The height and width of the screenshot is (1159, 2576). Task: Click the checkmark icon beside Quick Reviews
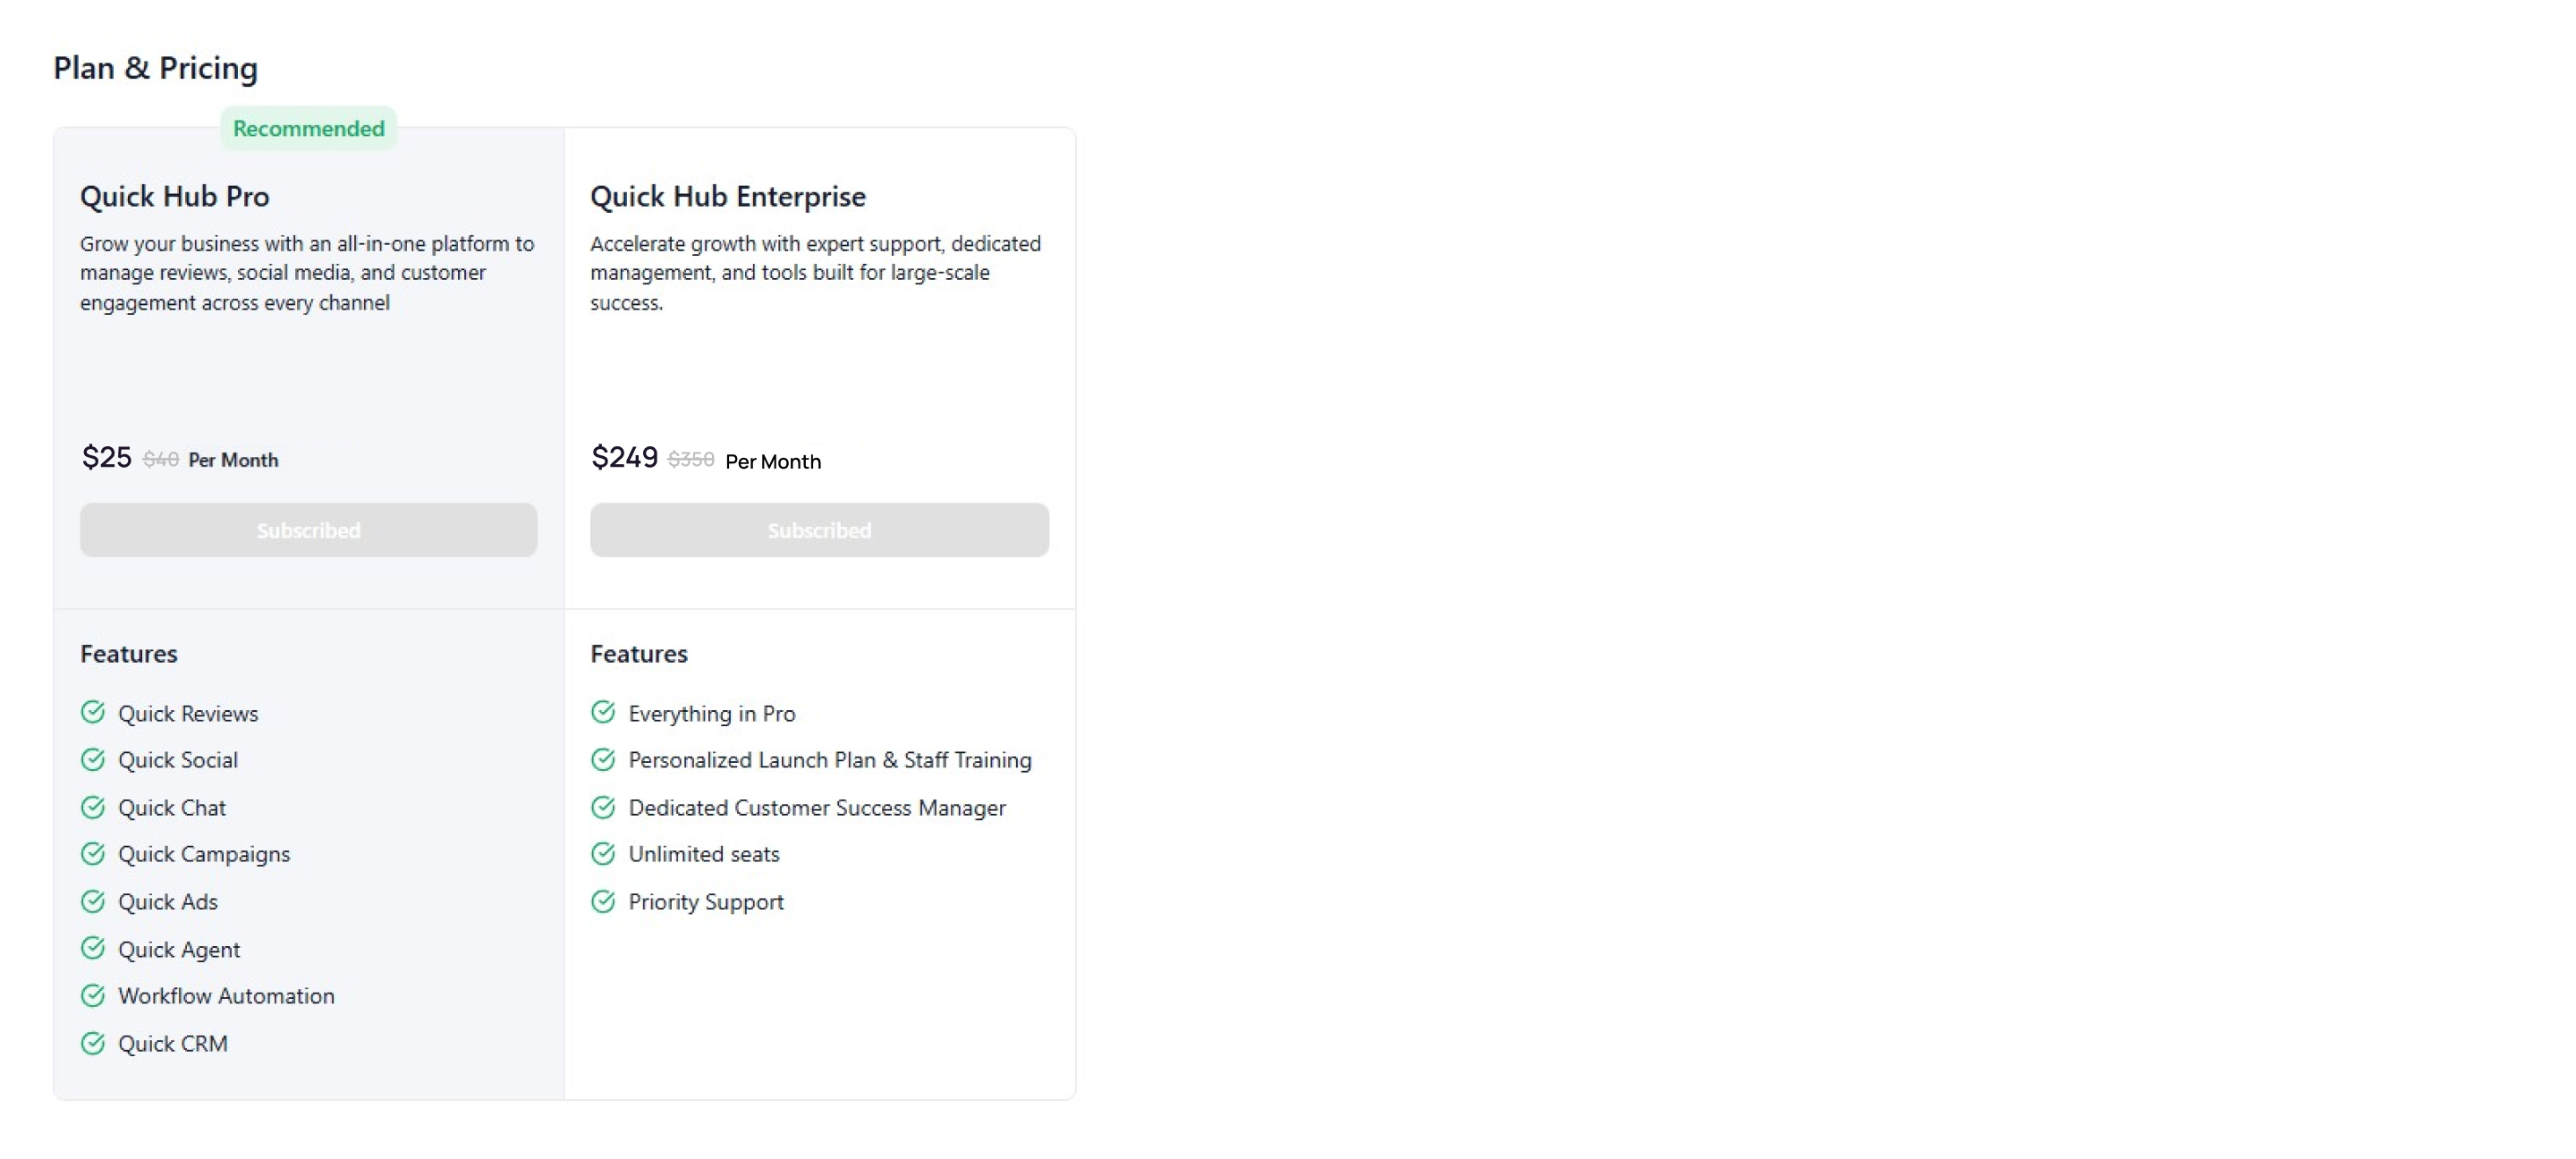[x=93, y=712]
